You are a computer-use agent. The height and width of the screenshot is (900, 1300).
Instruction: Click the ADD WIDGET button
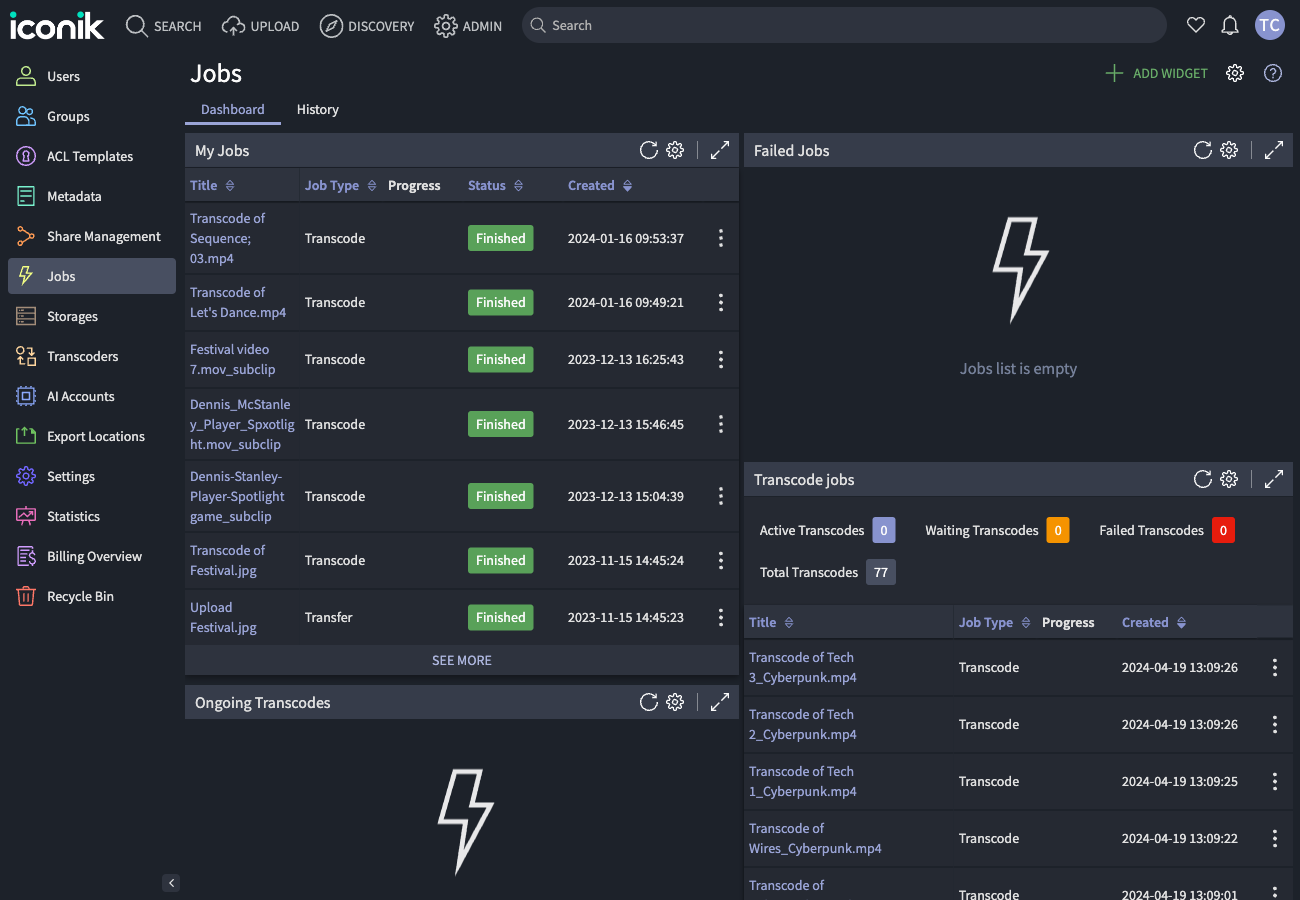1156,73
